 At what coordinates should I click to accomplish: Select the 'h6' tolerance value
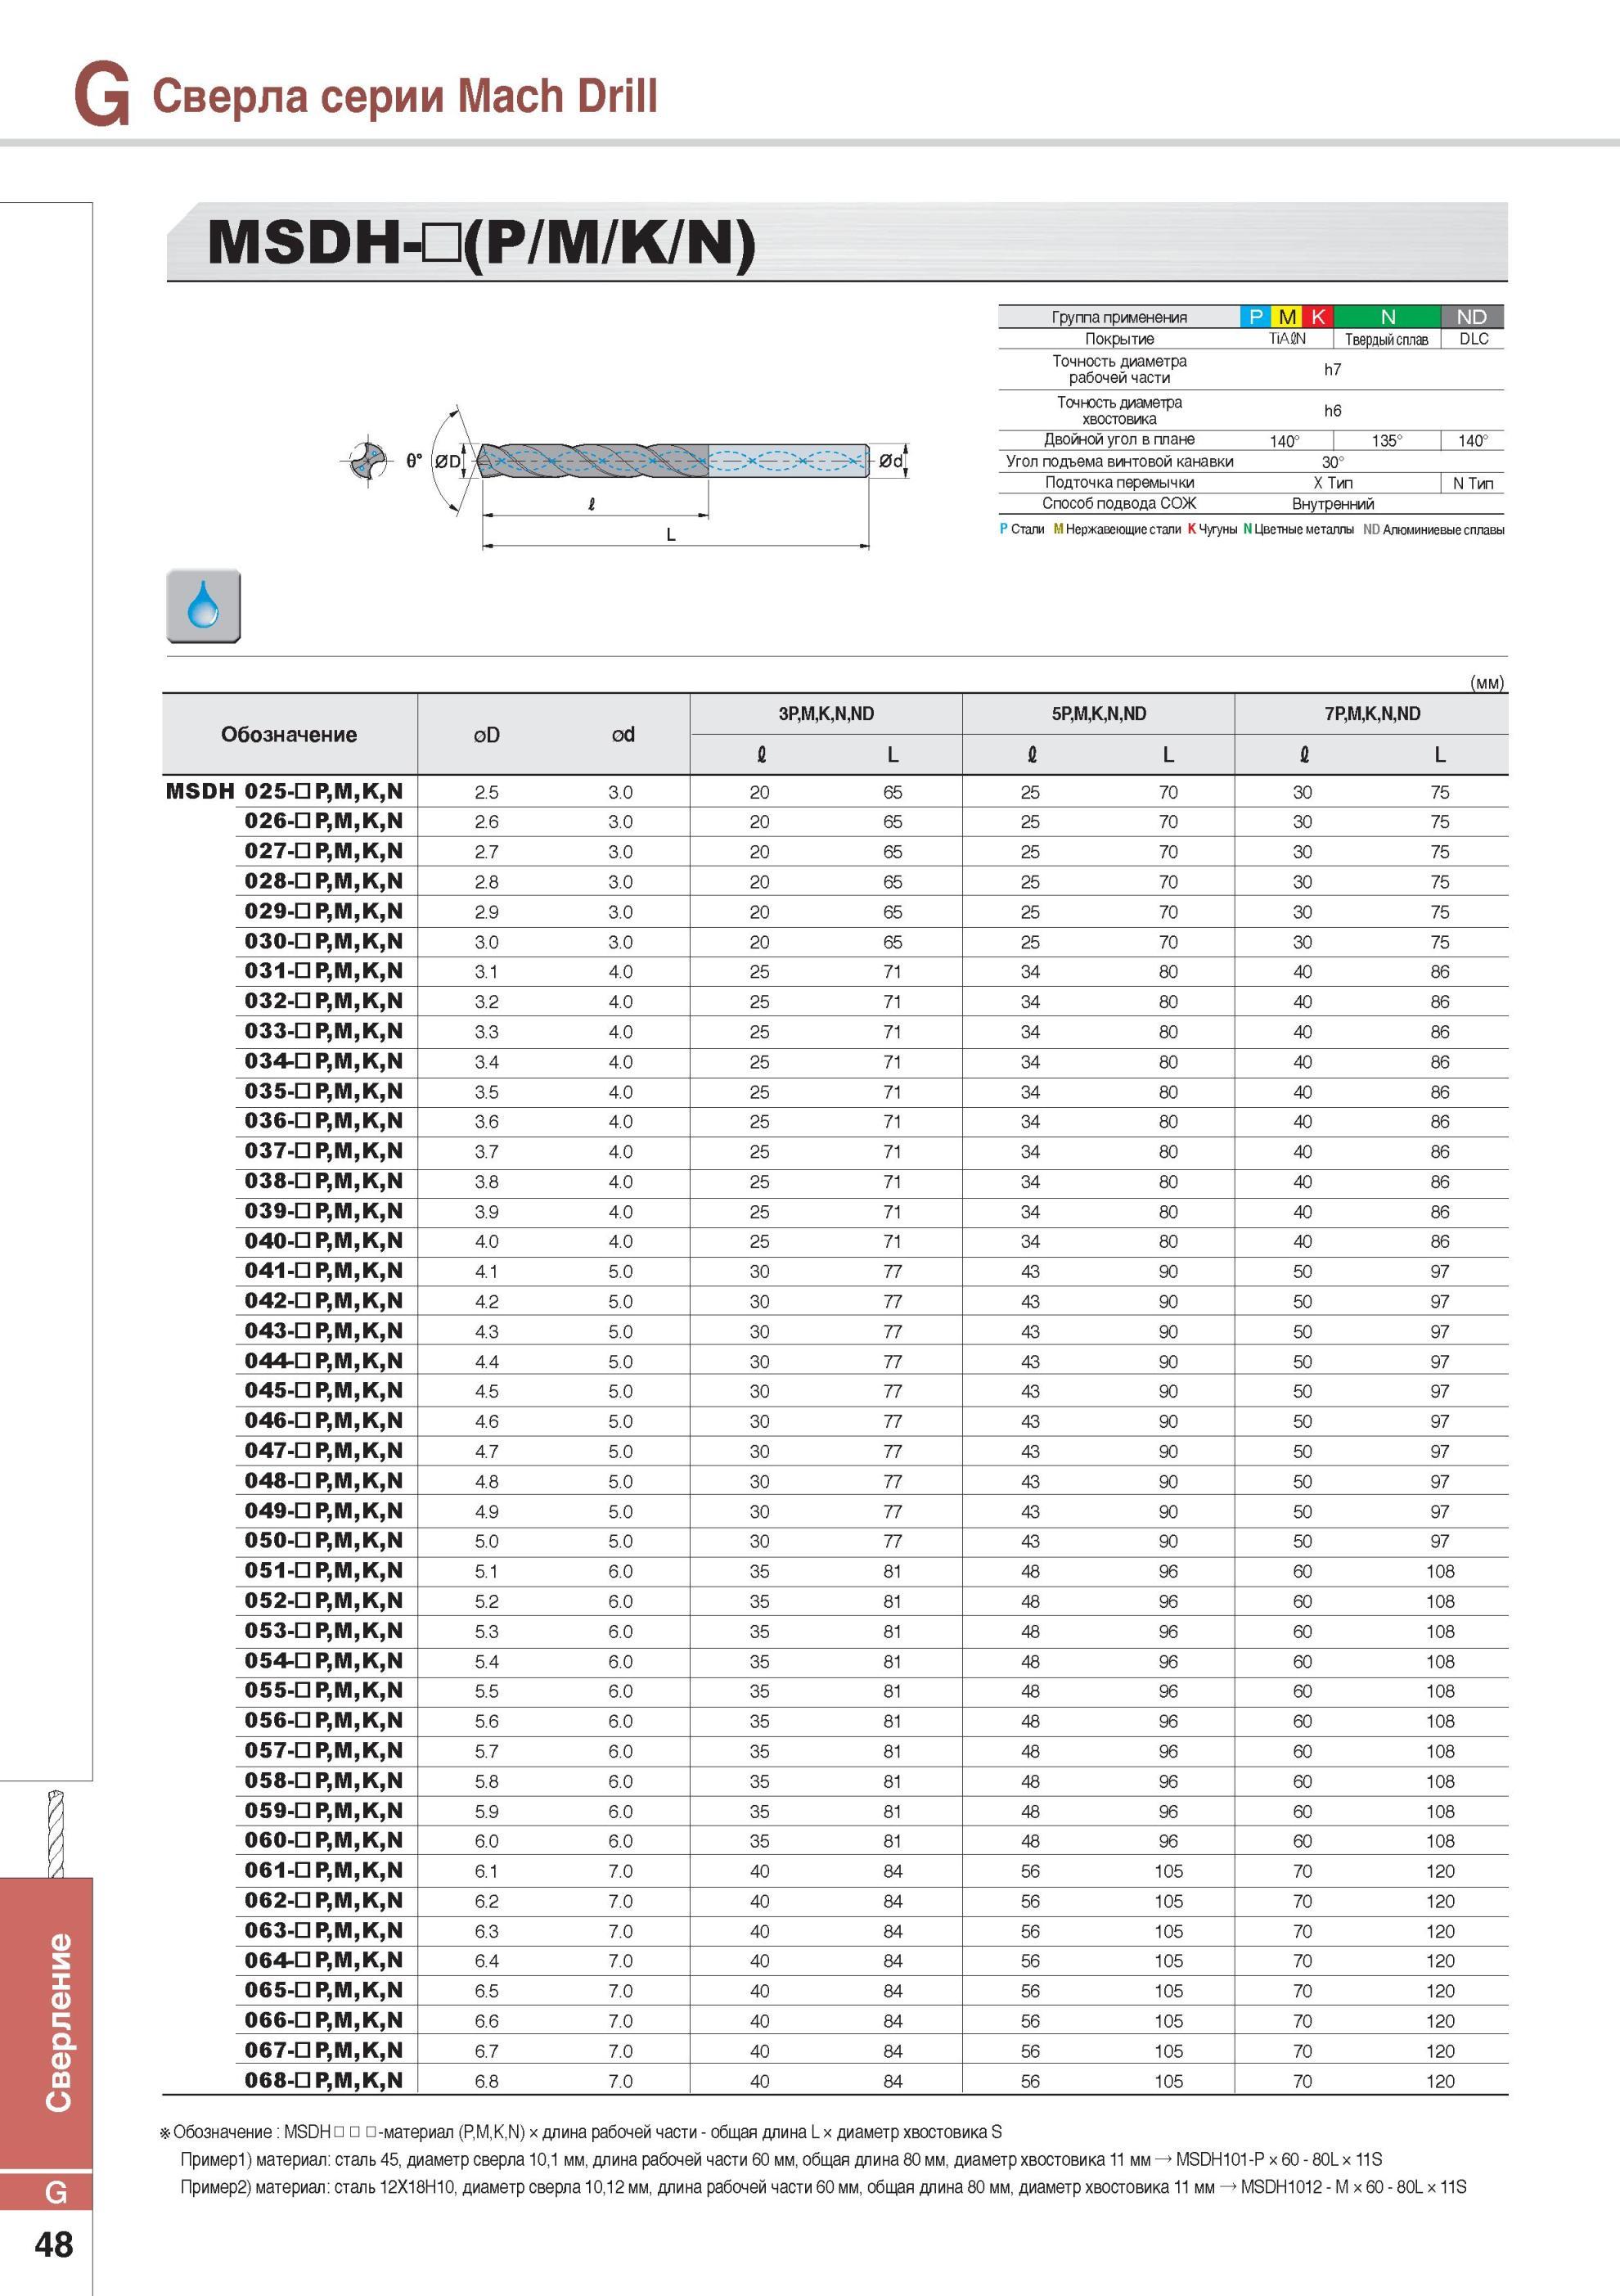click(x=1332, y=410)
